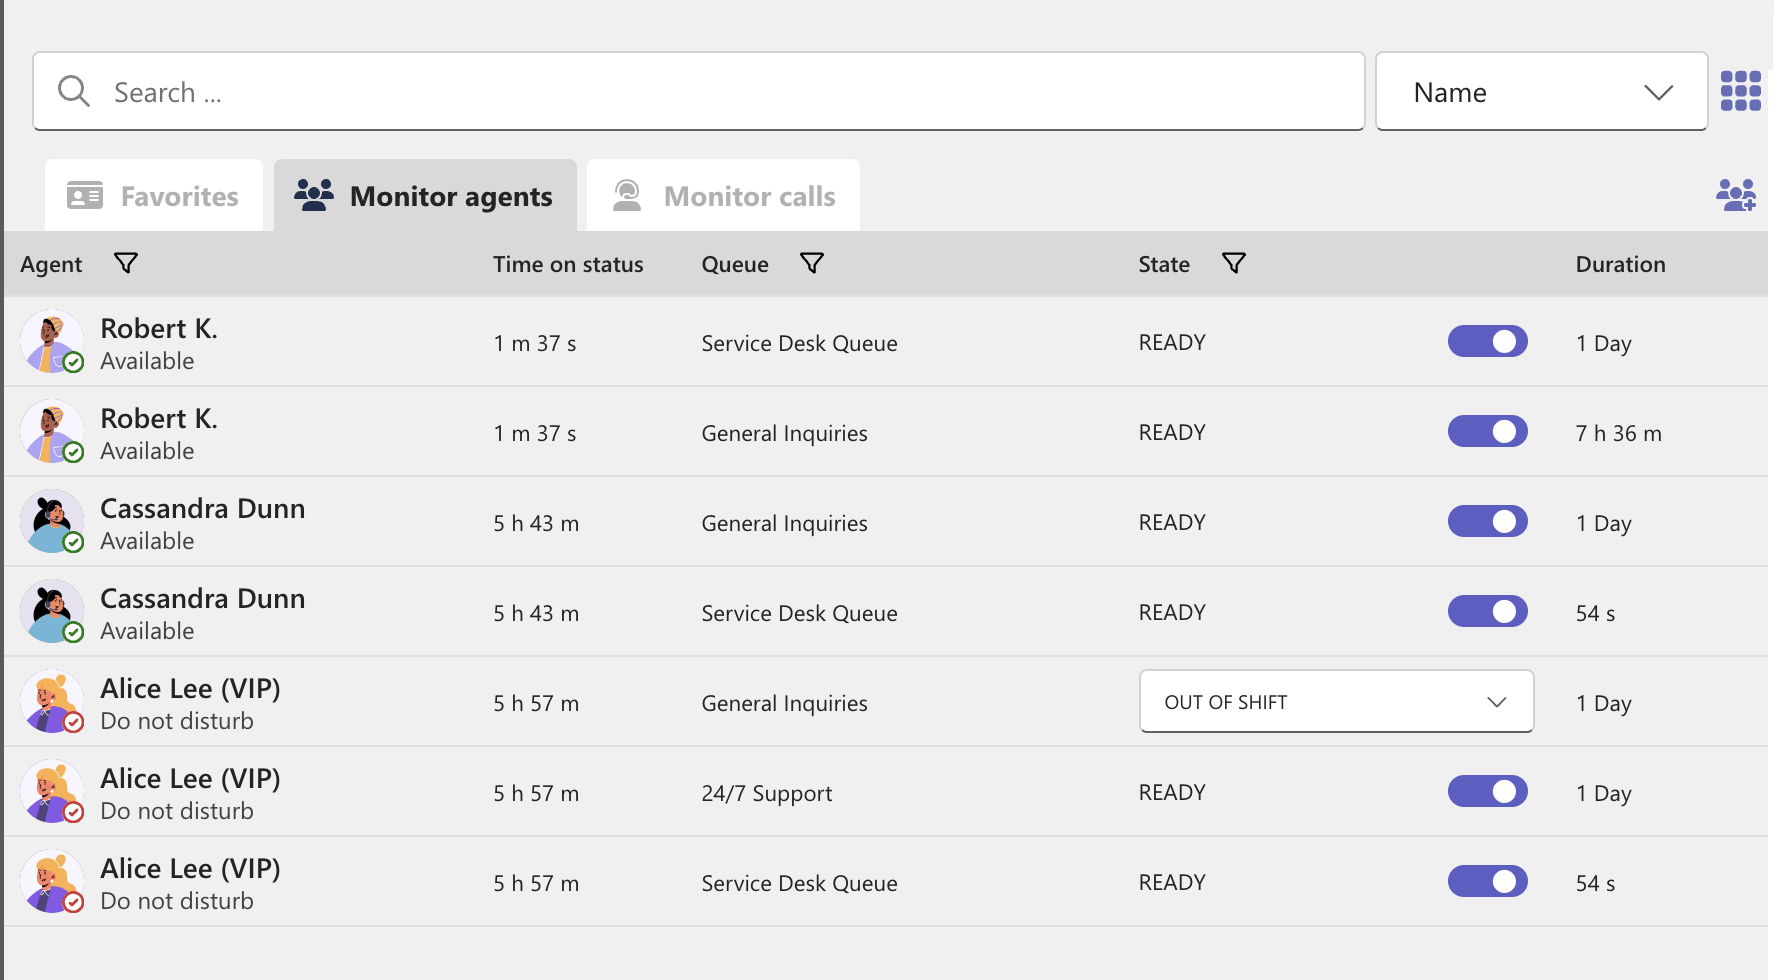Click Cassandra Dunn's Service Desk Queue cell
Viewport: 1774px width, 980px height.
pyautogui.click(x=799, y=613)
